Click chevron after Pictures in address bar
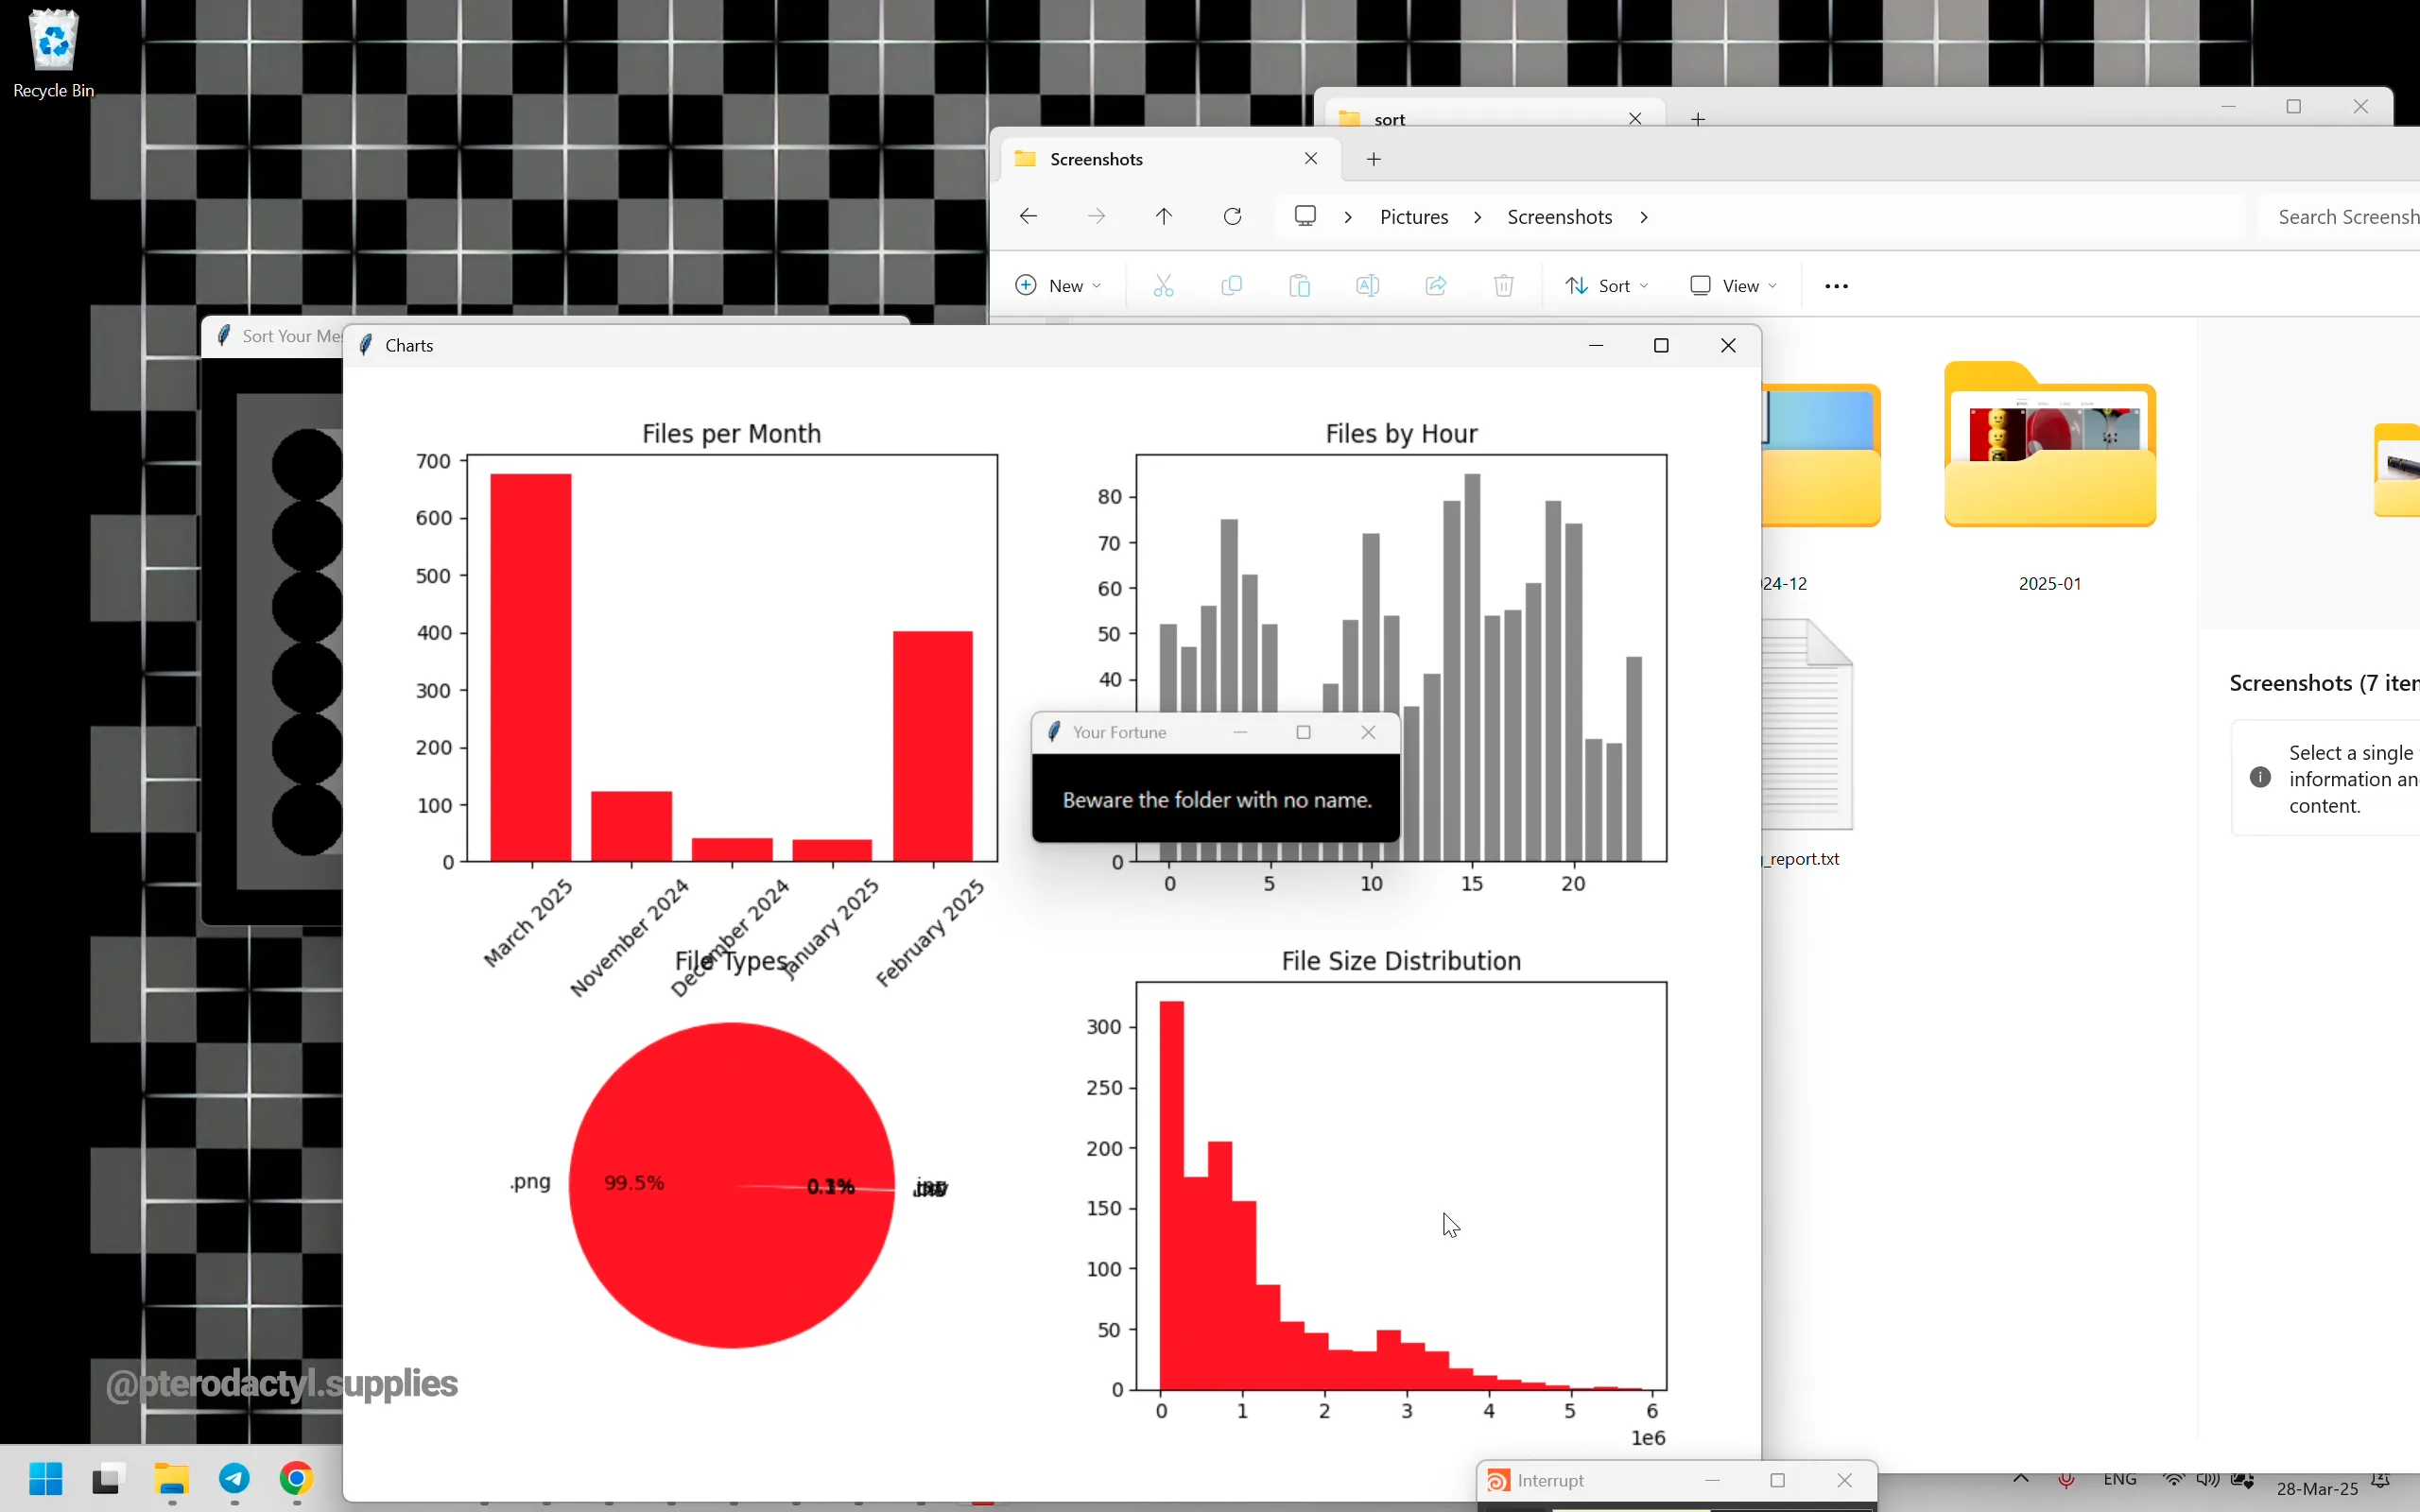 click(1478, 217)
